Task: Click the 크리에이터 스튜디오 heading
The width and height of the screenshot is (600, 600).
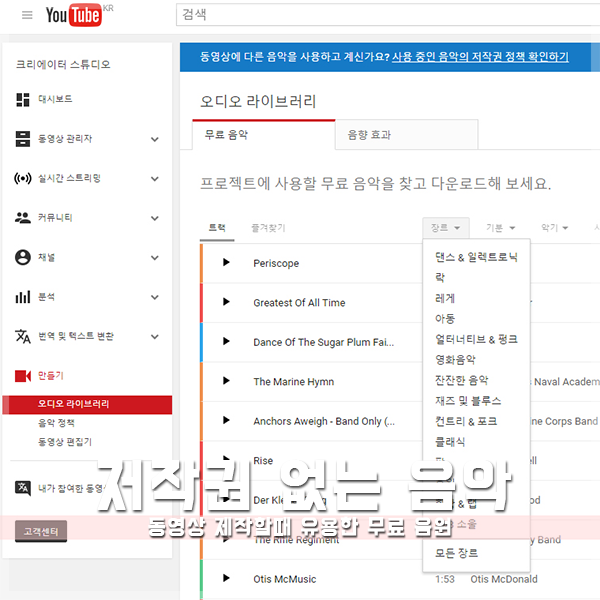Action: 63,64
